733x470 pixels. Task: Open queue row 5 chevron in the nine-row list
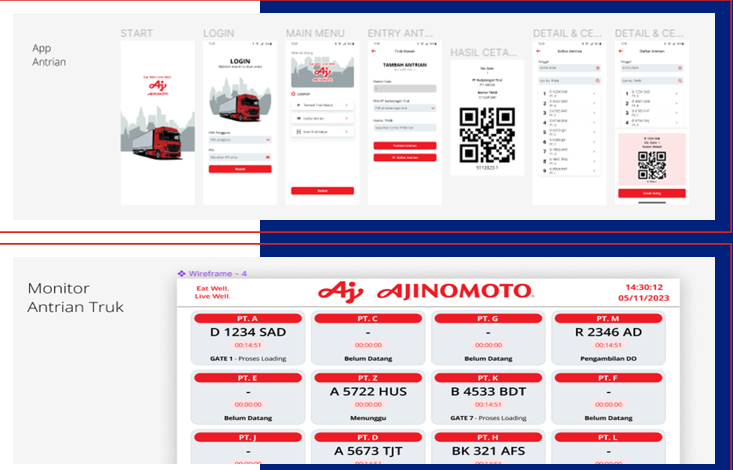tap(594, 132)
